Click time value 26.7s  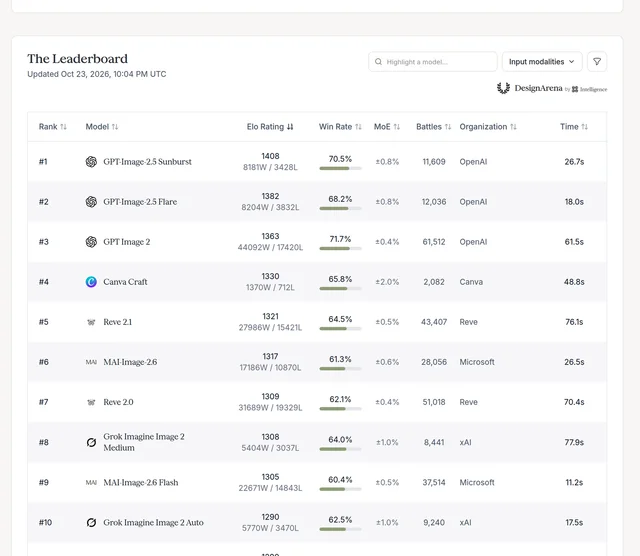click(x=574, y=162)
